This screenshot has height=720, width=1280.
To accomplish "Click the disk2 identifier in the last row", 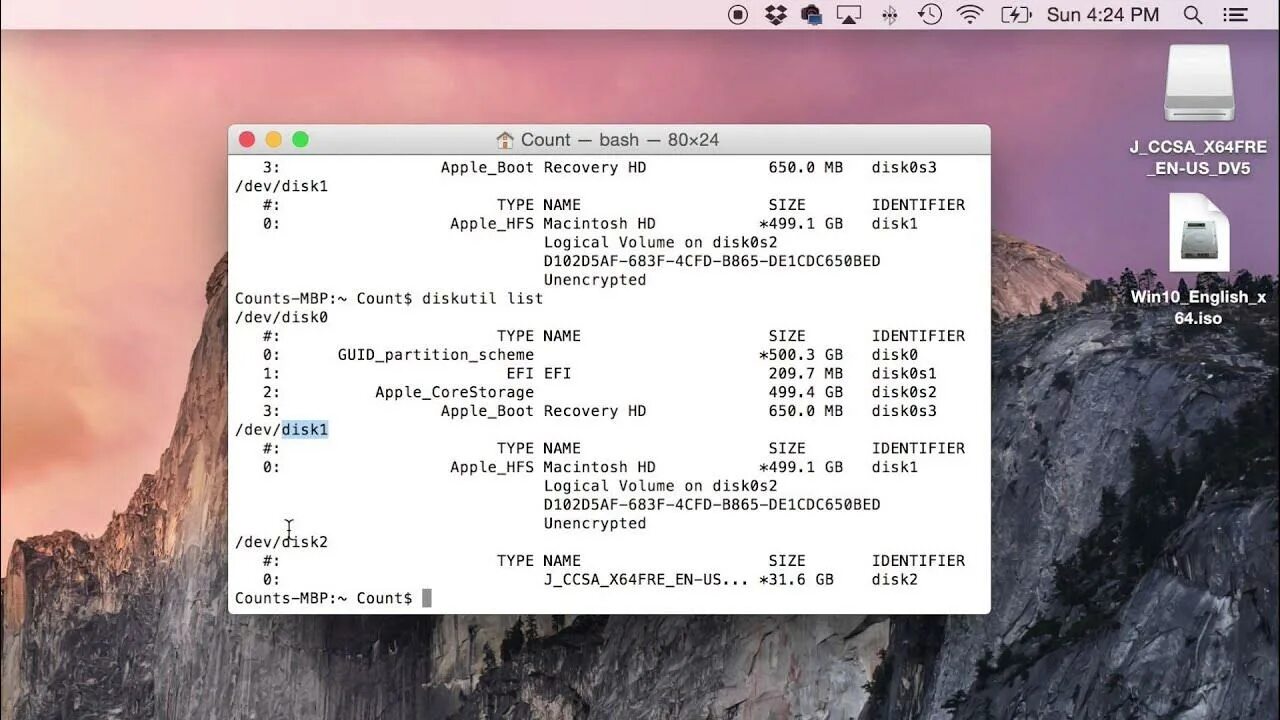I will coord(895,580).
